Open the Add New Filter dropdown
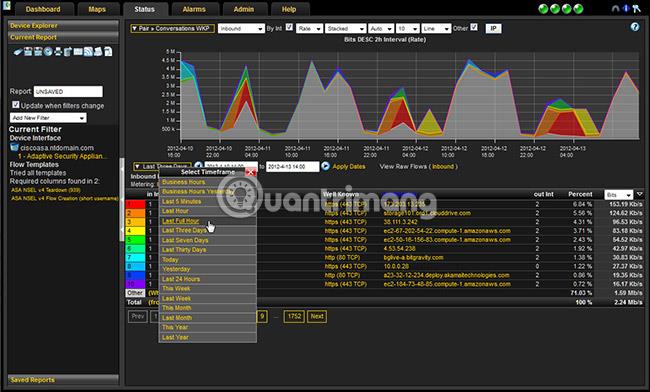Image resolution: width=650 pixels, height=392 pixels. pyautogui.click(x=48, y=118)
